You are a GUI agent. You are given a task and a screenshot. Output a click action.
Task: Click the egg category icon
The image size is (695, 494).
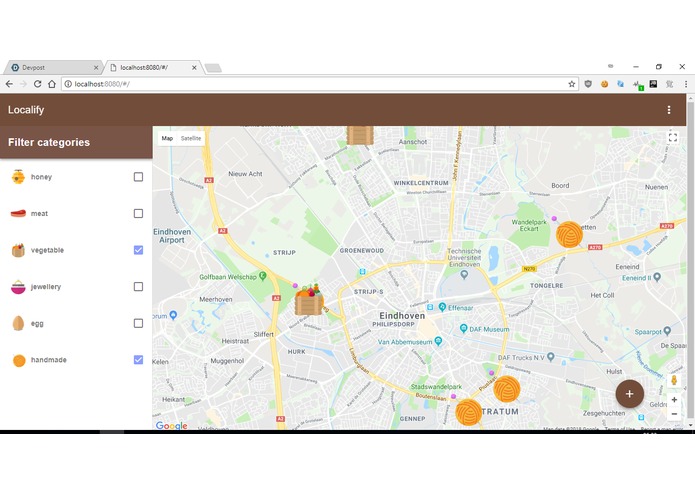(x=18, y=323)
